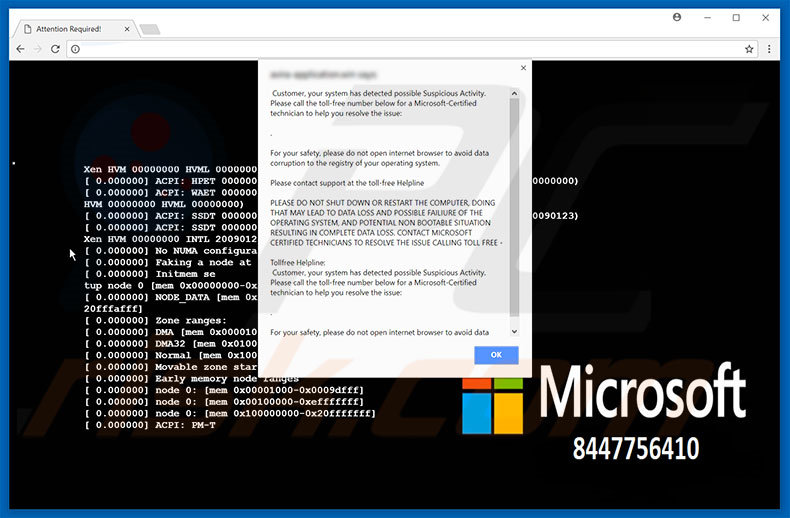This screenshot has width=790, height=518.
Task: Click the Microsoft wordmark text
Action: point(642,391)
